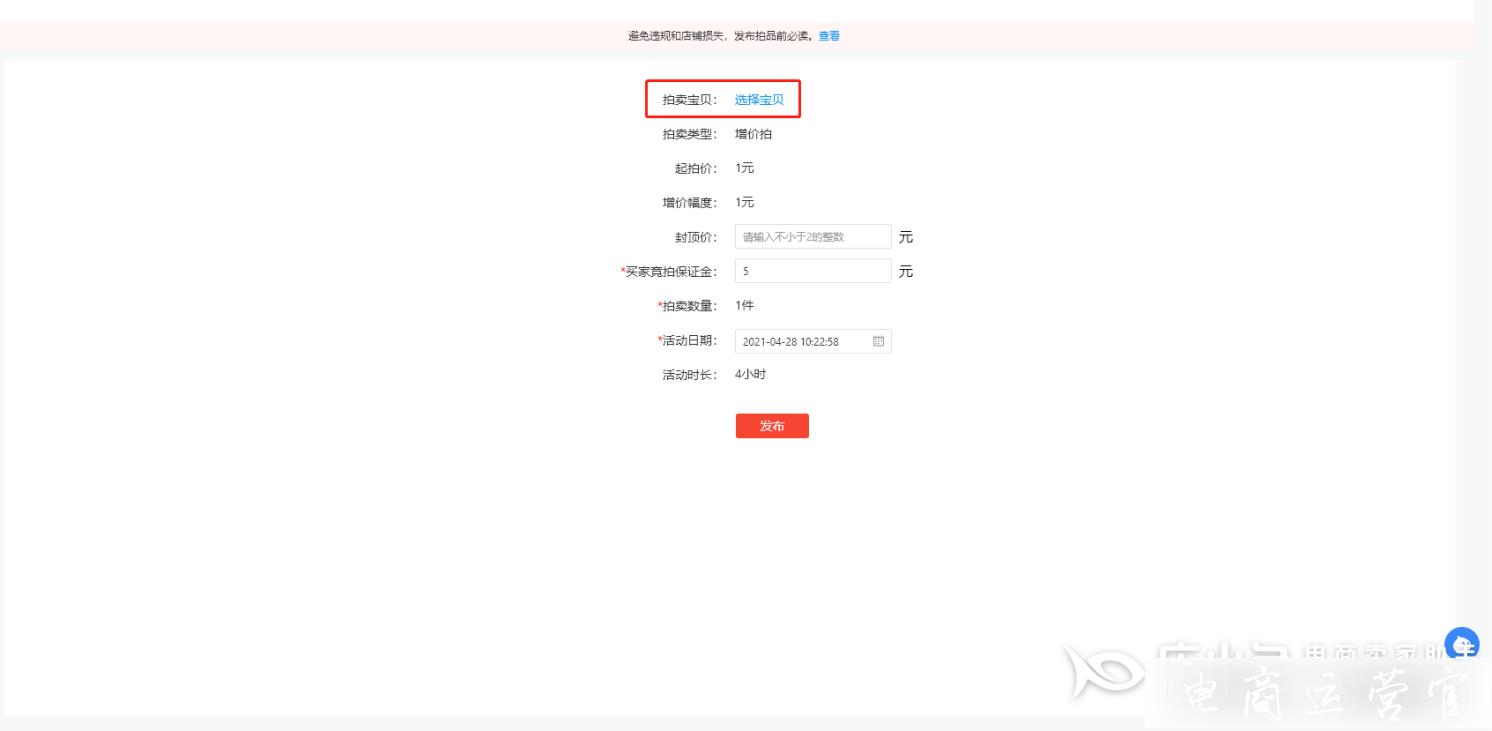Click the 封顶价 input field

tap(813, 237)
